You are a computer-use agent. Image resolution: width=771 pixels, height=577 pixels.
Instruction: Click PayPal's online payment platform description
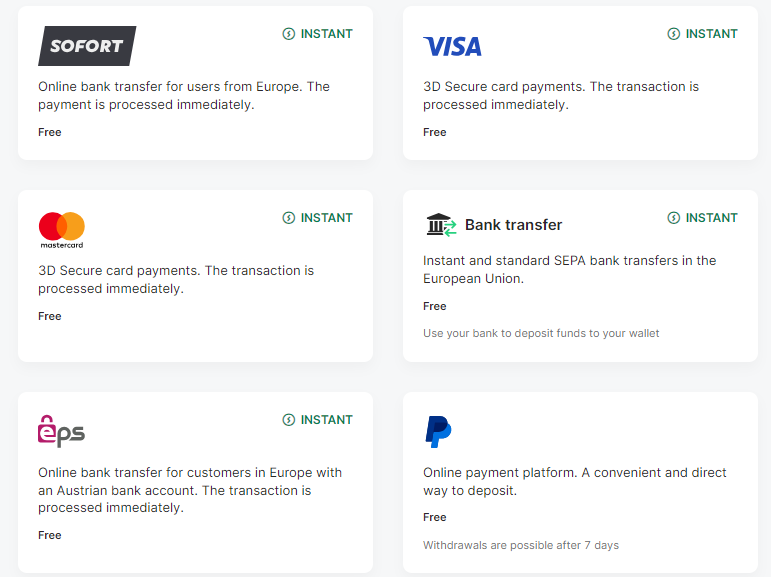click(x=574, y=481)
